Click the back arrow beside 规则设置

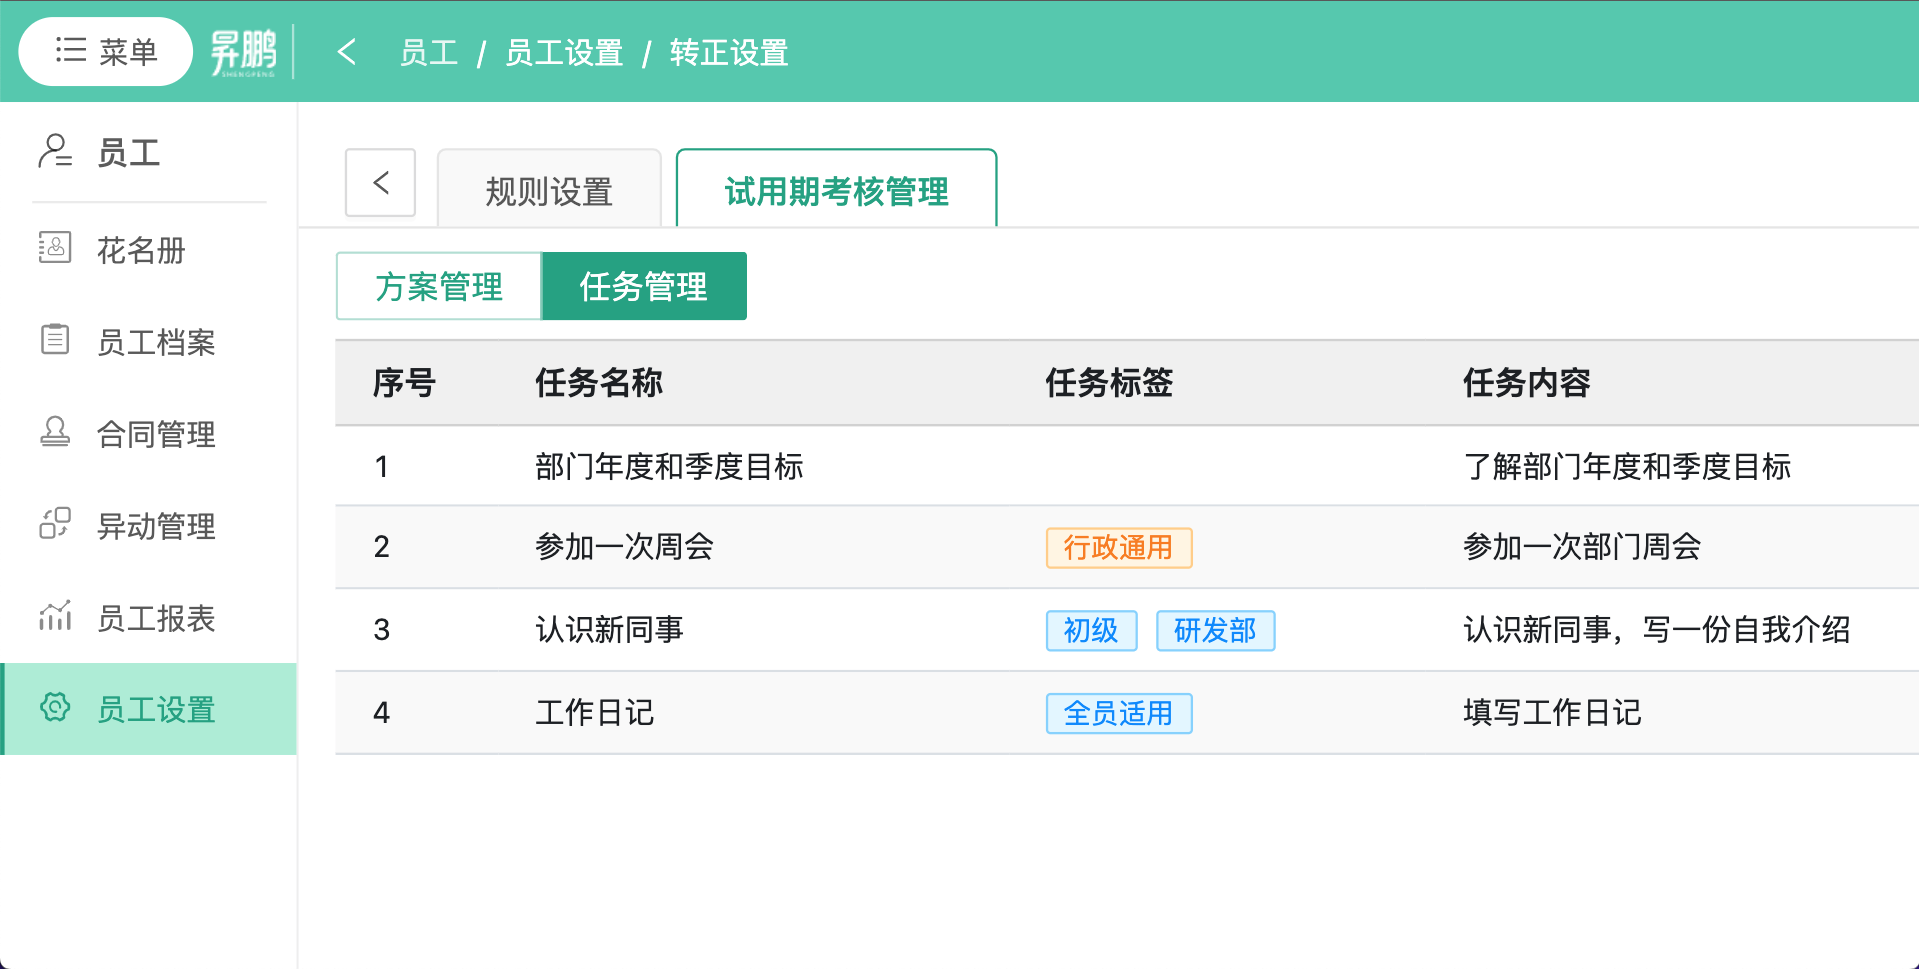(380, 183)
